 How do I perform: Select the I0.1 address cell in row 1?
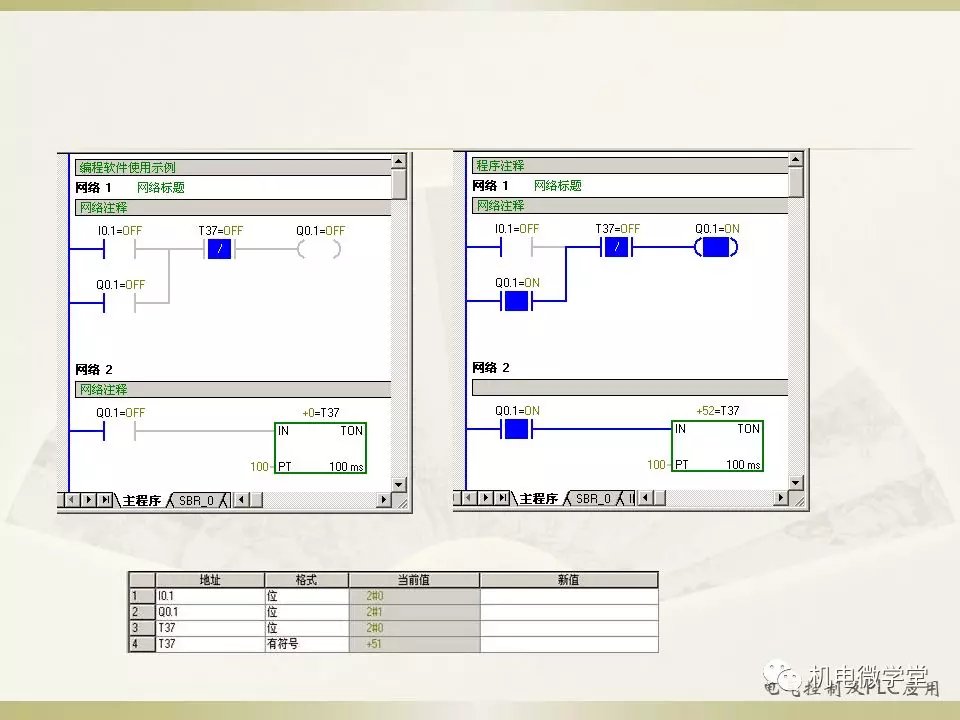(x=210, y=596)
